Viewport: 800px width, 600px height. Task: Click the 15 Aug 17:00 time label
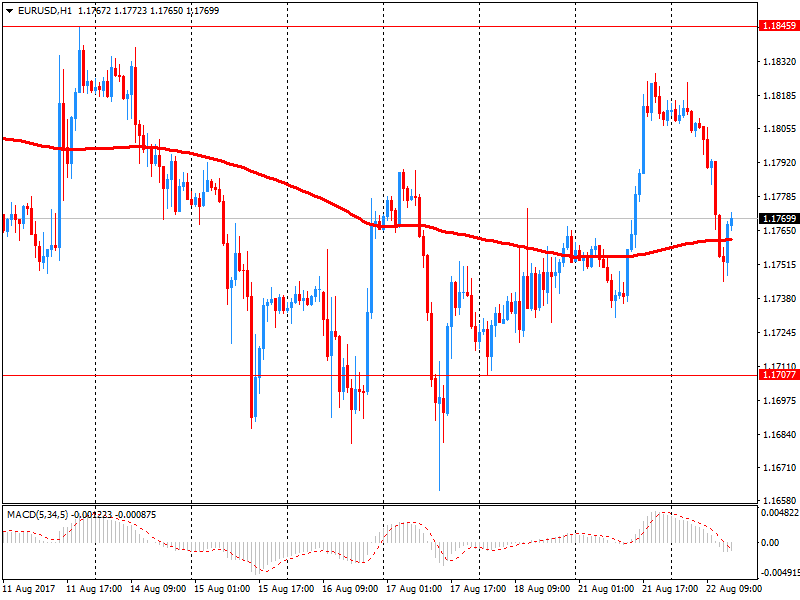[x=286, y=589]
